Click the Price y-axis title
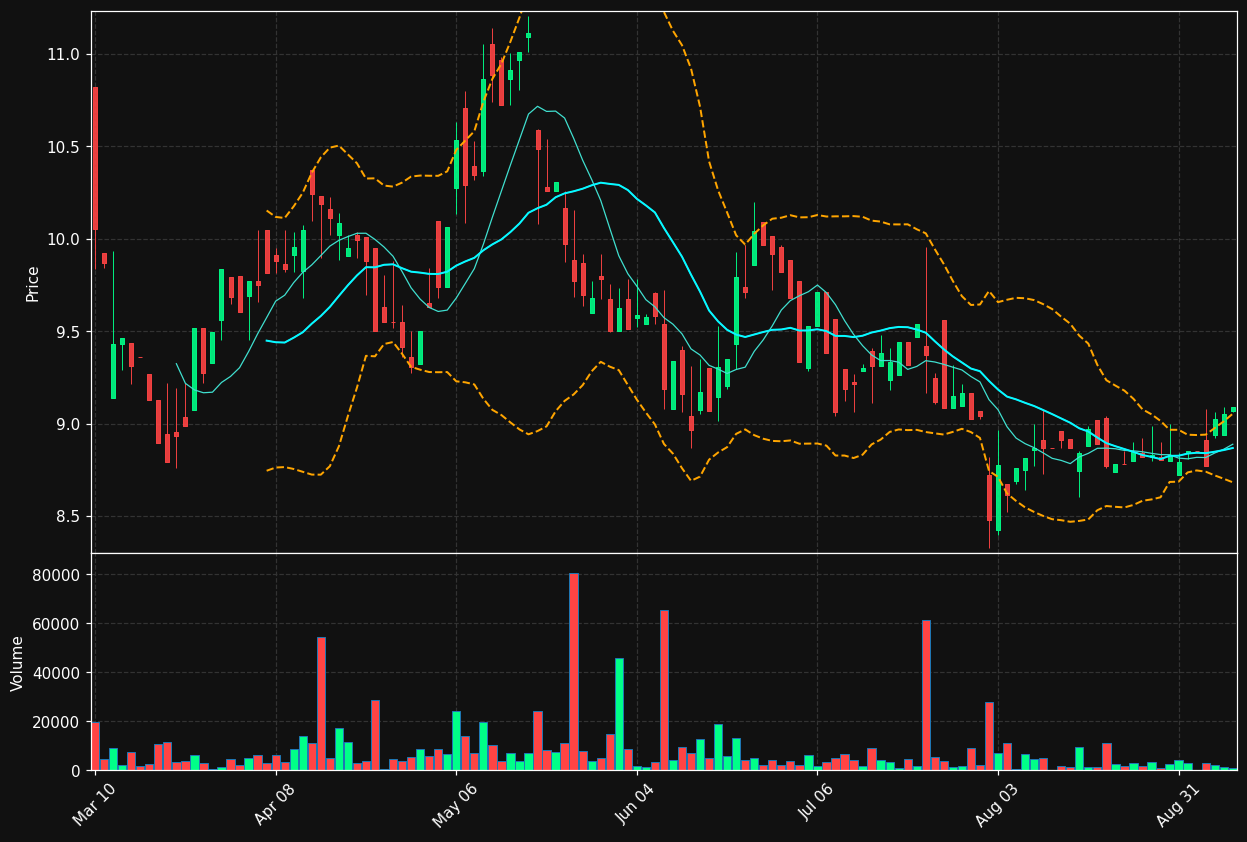 (33, 283)
